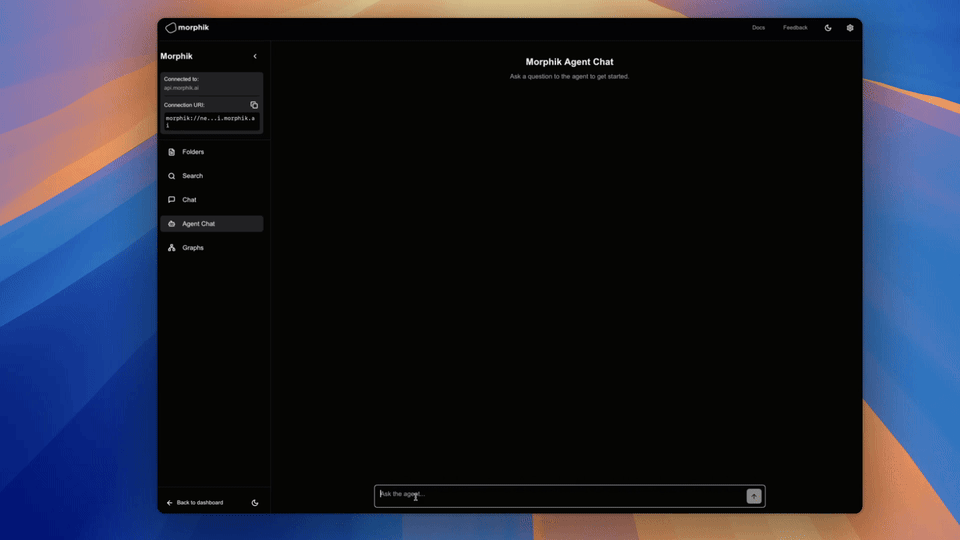
Task: Click the api.morphik.ai connected host text
Action: pos(181,88)
